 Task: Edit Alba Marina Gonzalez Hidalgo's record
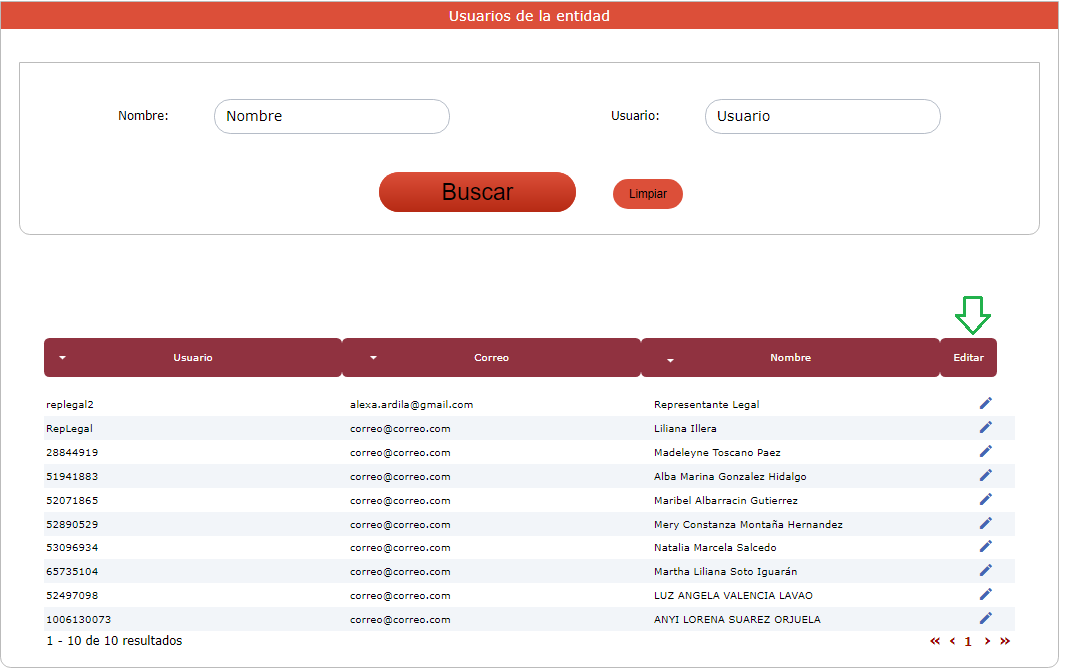tap(985, 475)
